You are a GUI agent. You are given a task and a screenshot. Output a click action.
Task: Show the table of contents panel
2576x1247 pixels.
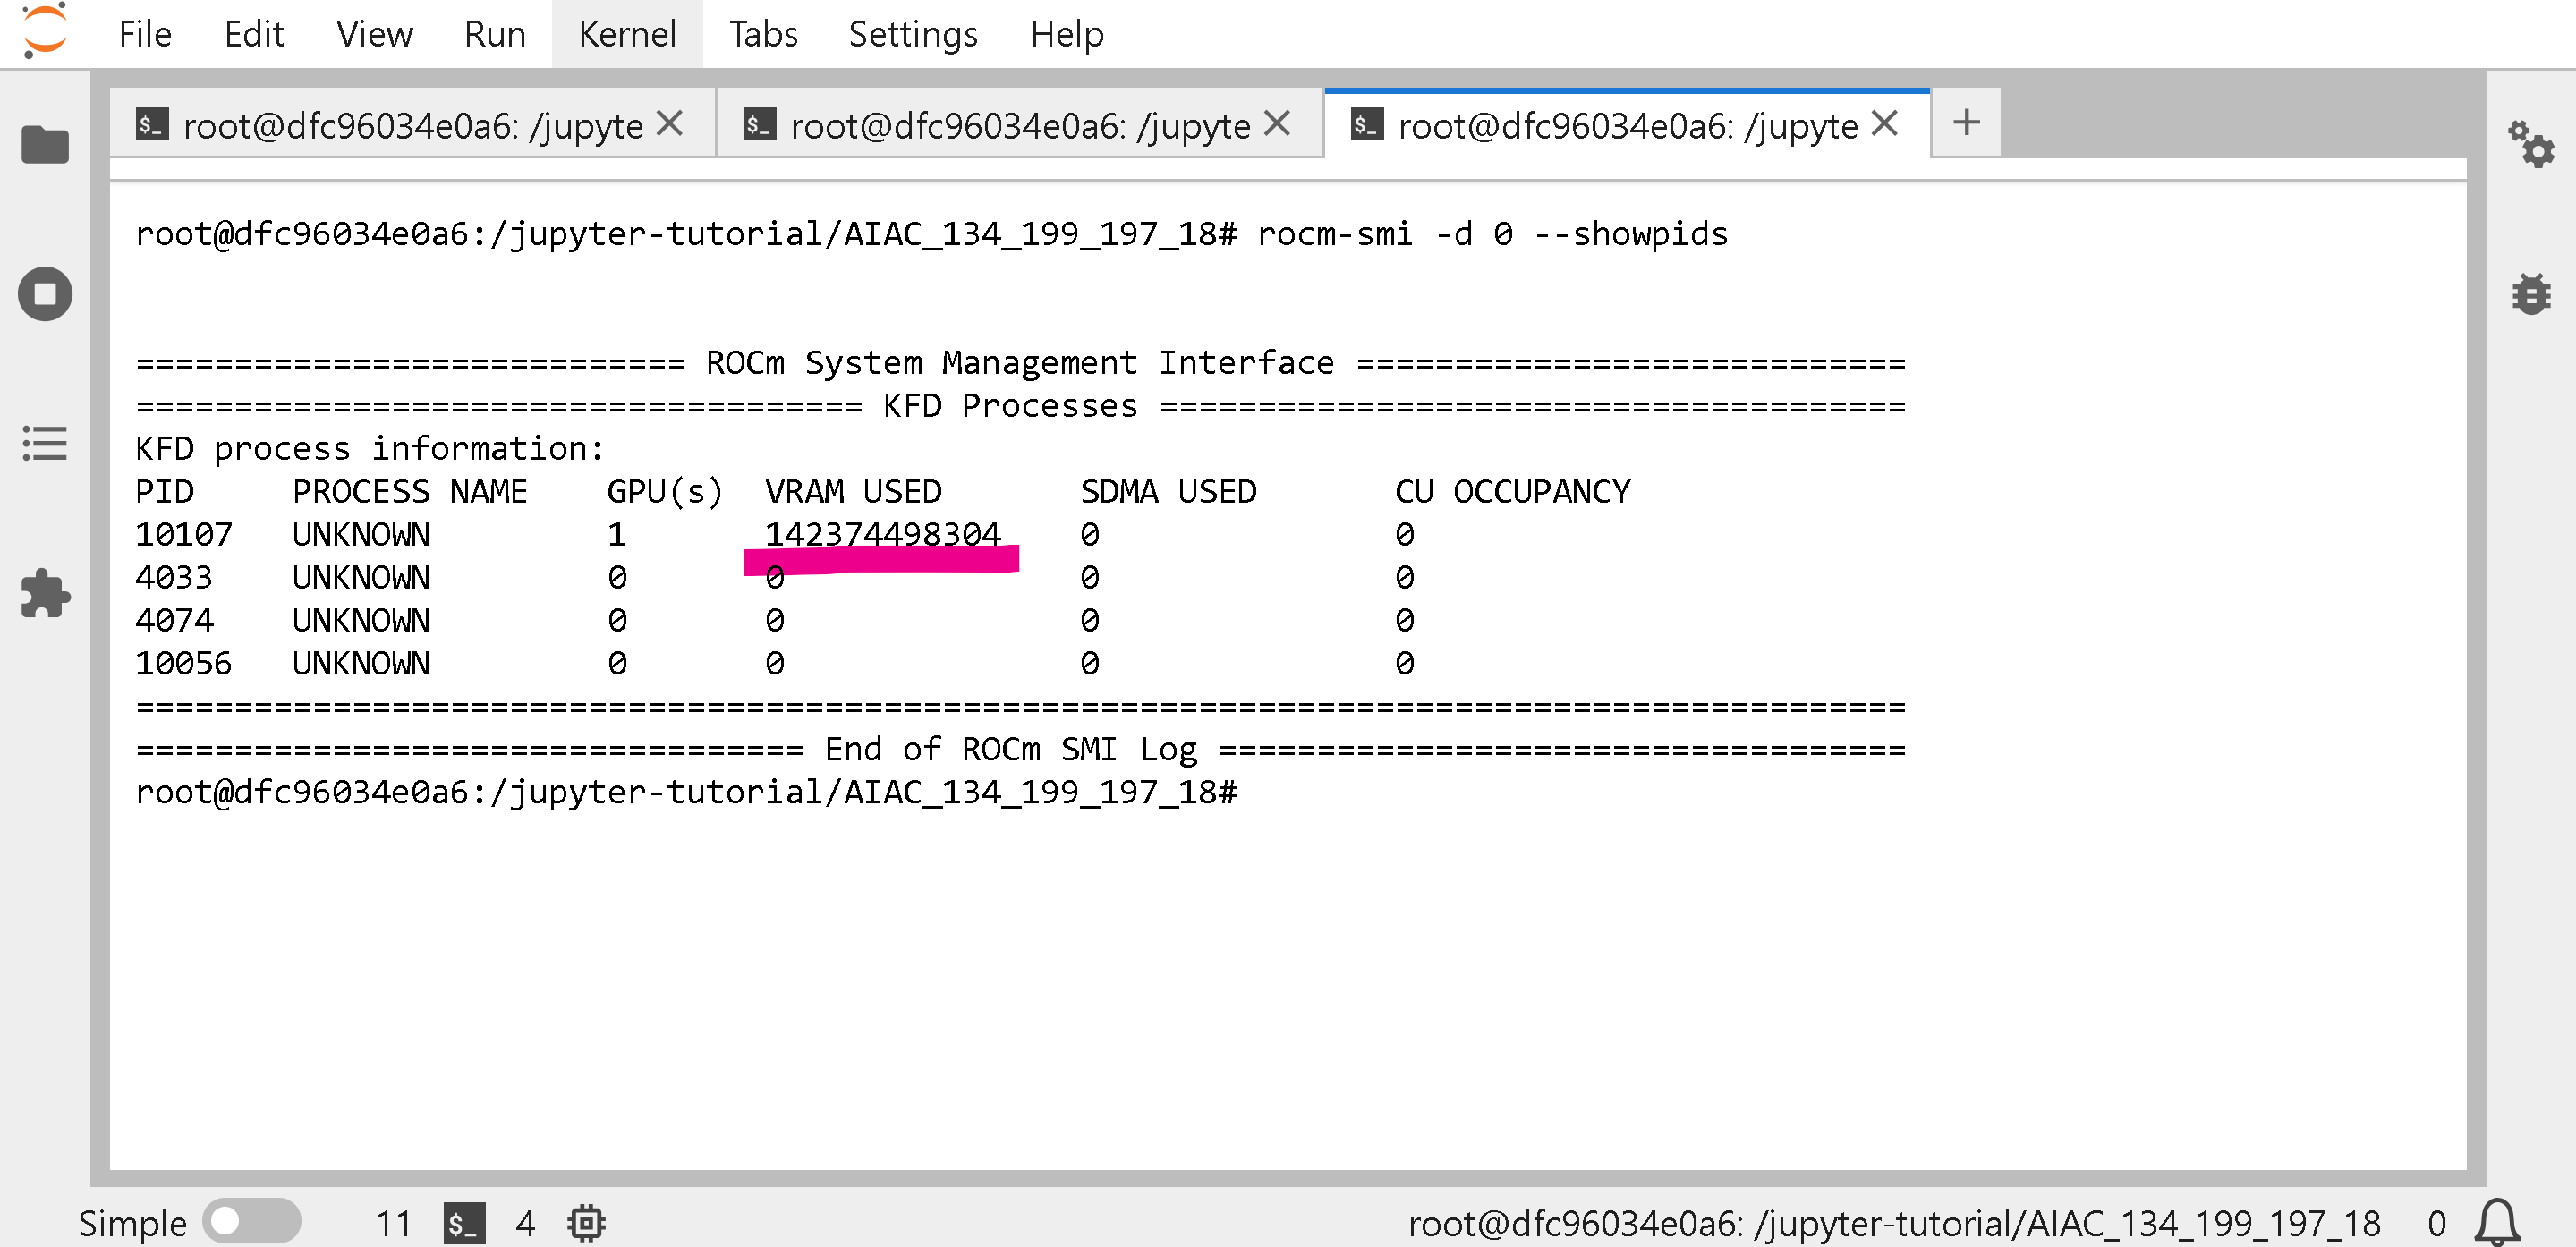pos(45,443)
